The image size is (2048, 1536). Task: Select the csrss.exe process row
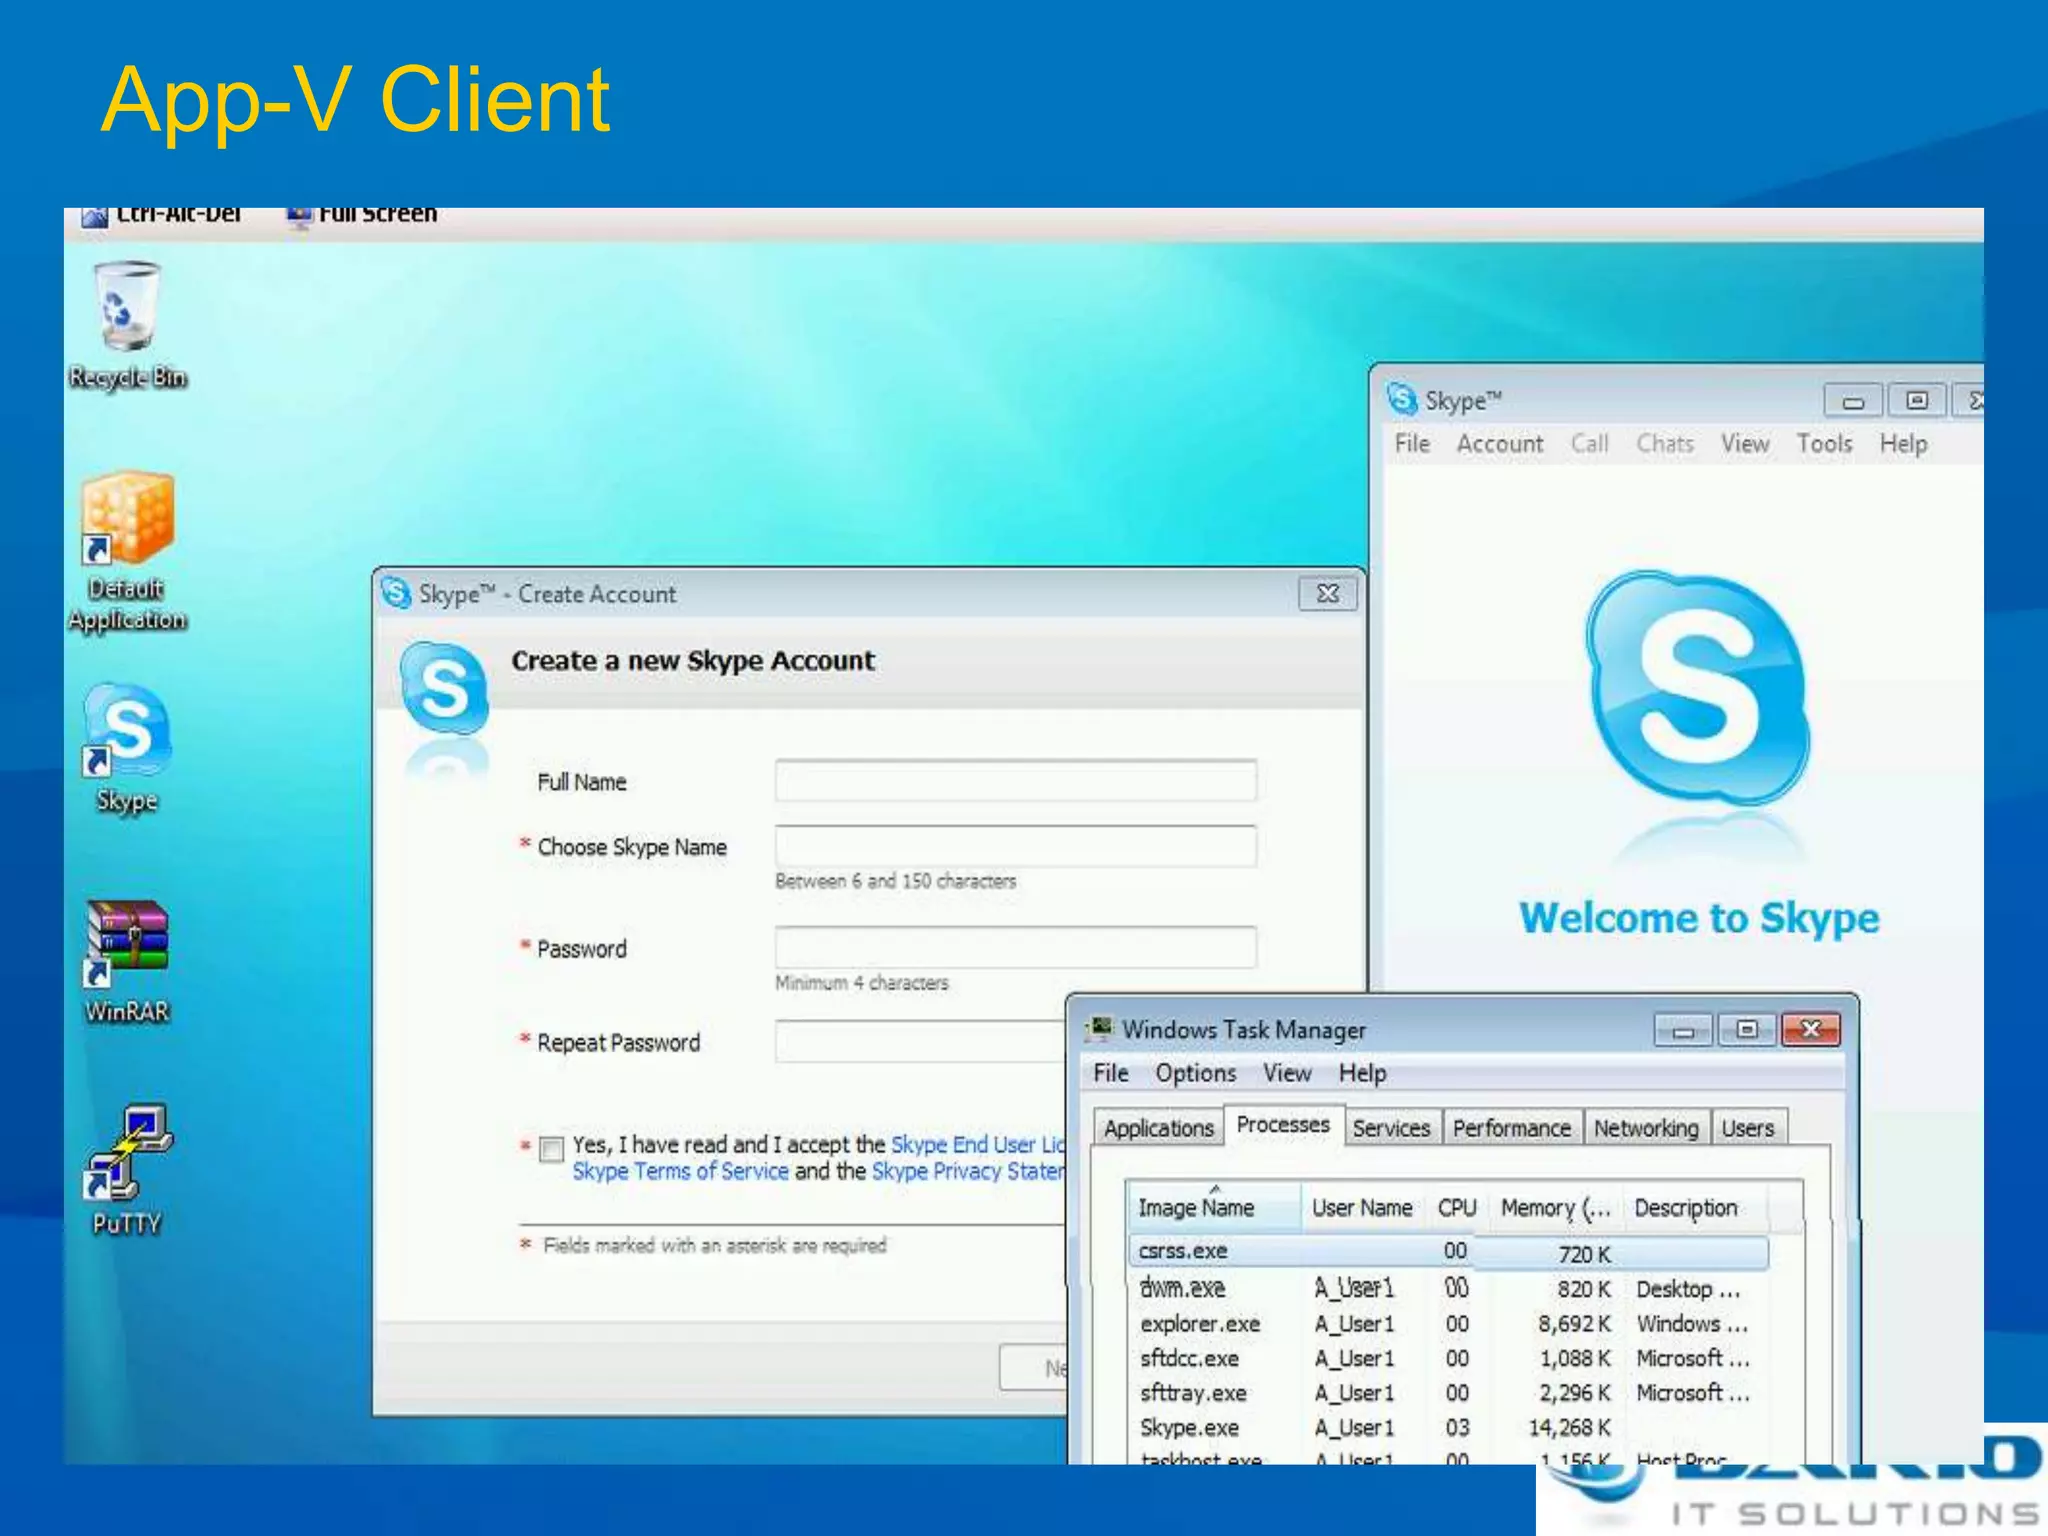tap(1448, 1252)
